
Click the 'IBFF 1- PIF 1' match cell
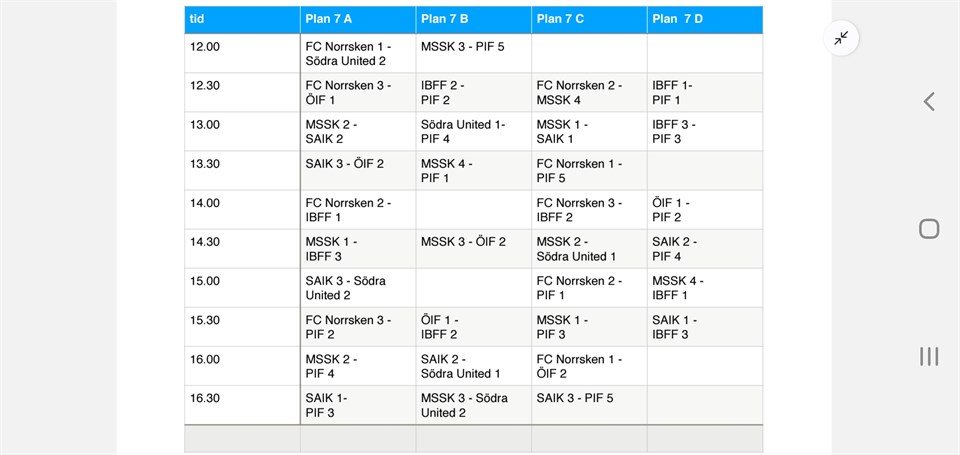(704, 92)
